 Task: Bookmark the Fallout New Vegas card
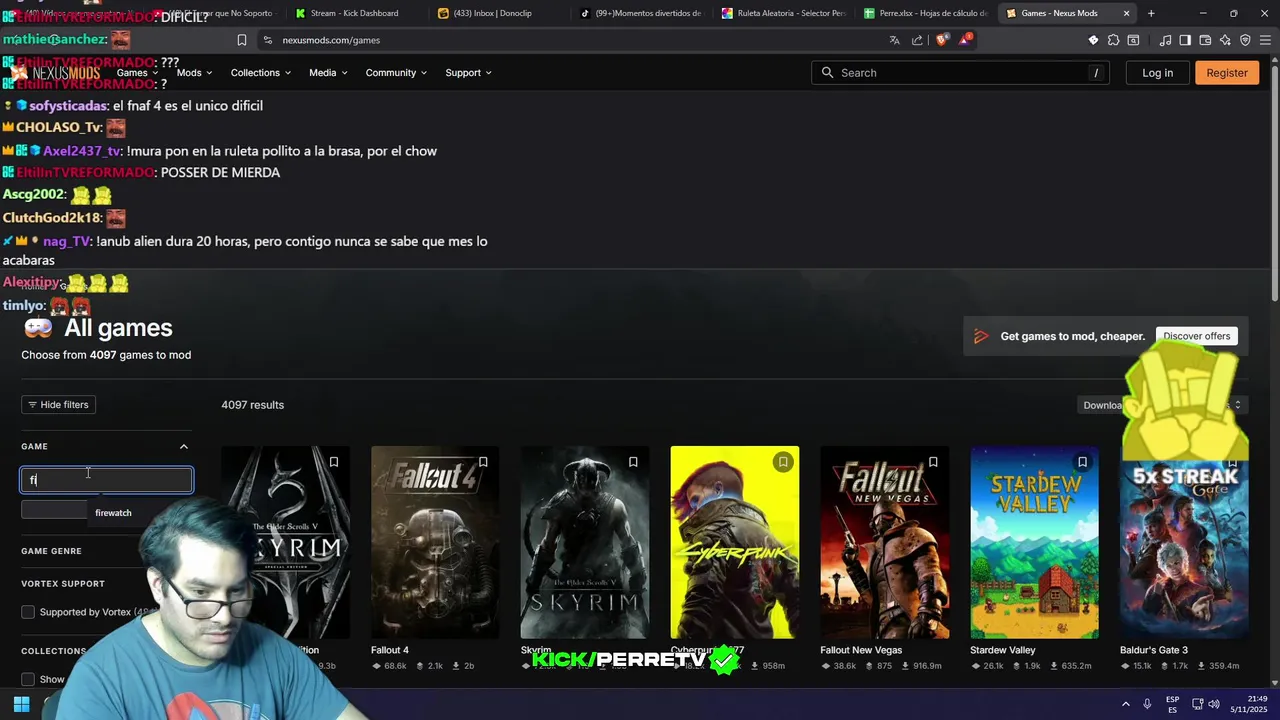(933, 462)
